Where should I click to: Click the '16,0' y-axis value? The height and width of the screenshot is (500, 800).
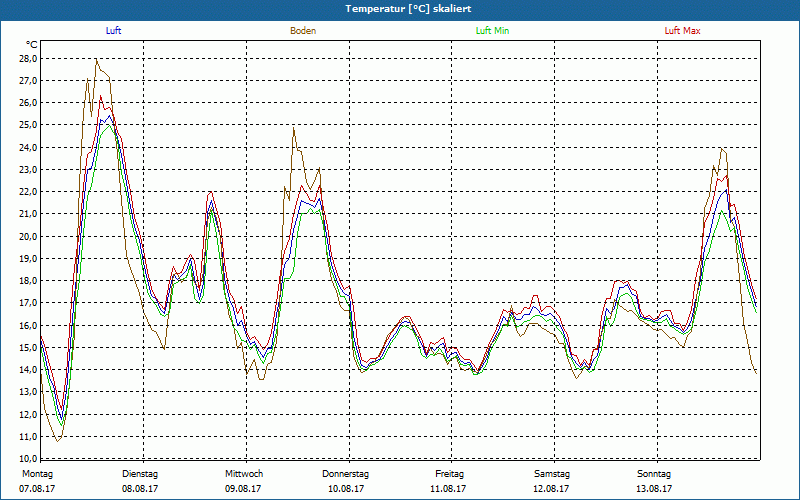[x=29, y=325]
